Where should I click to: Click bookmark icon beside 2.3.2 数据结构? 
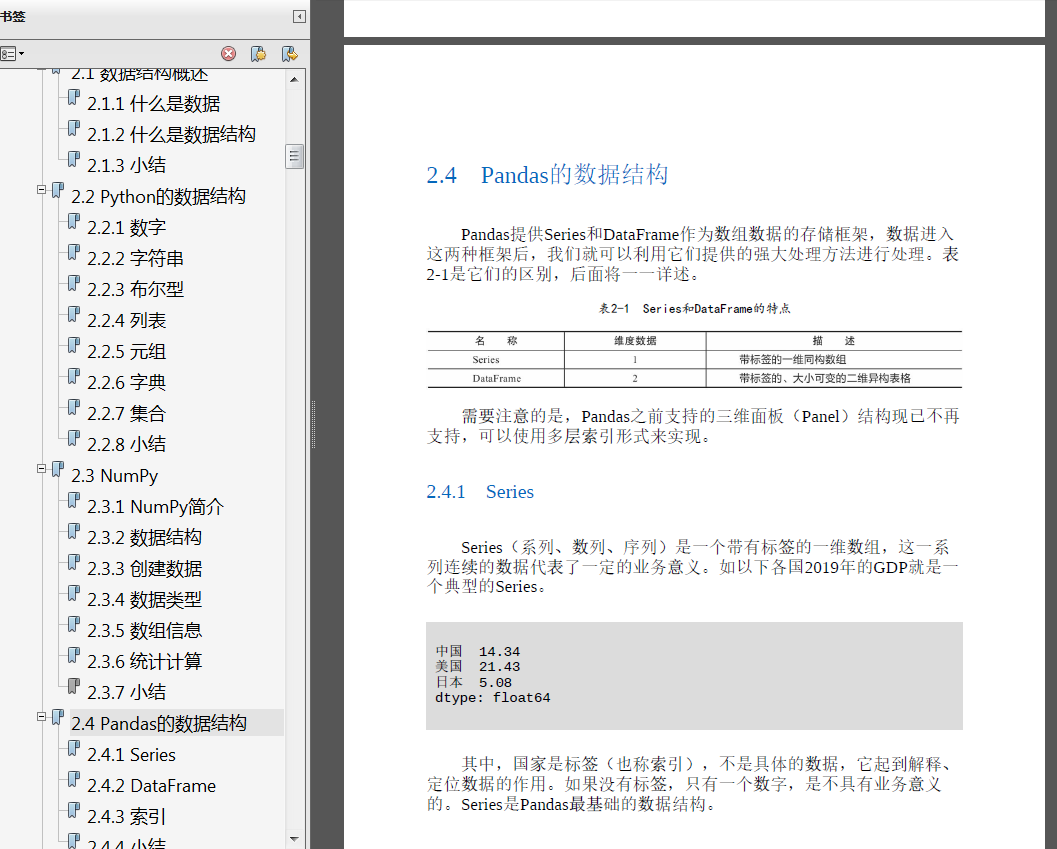73,531
